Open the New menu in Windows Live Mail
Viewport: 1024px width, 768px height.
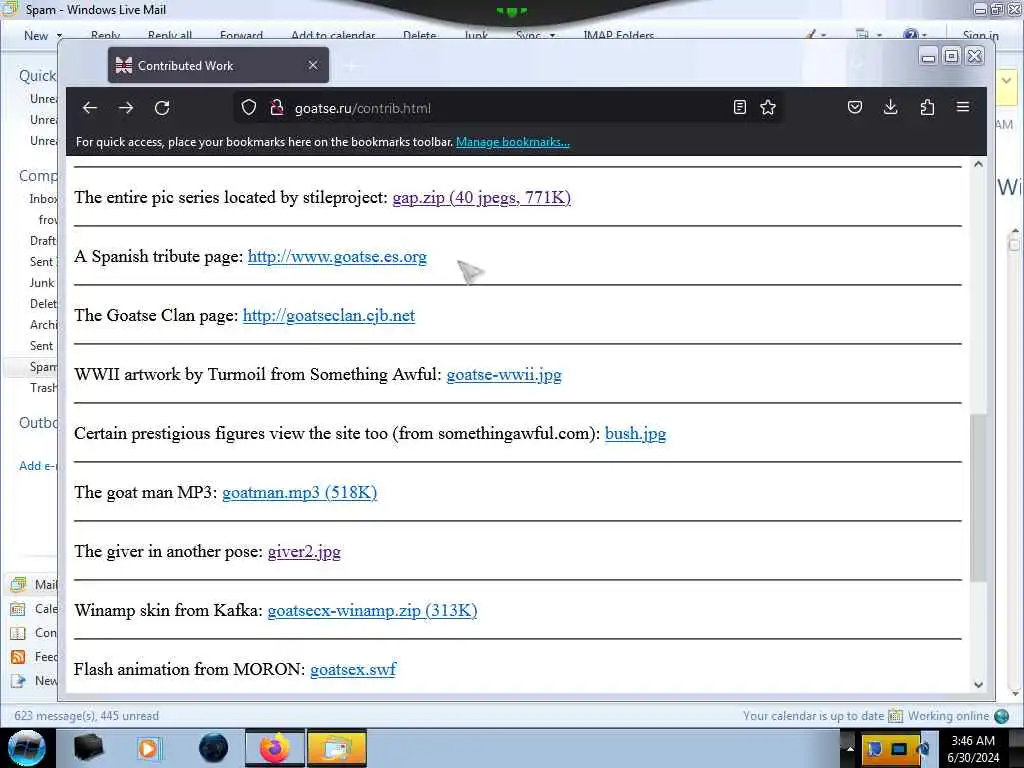click(x=36, y=35)
